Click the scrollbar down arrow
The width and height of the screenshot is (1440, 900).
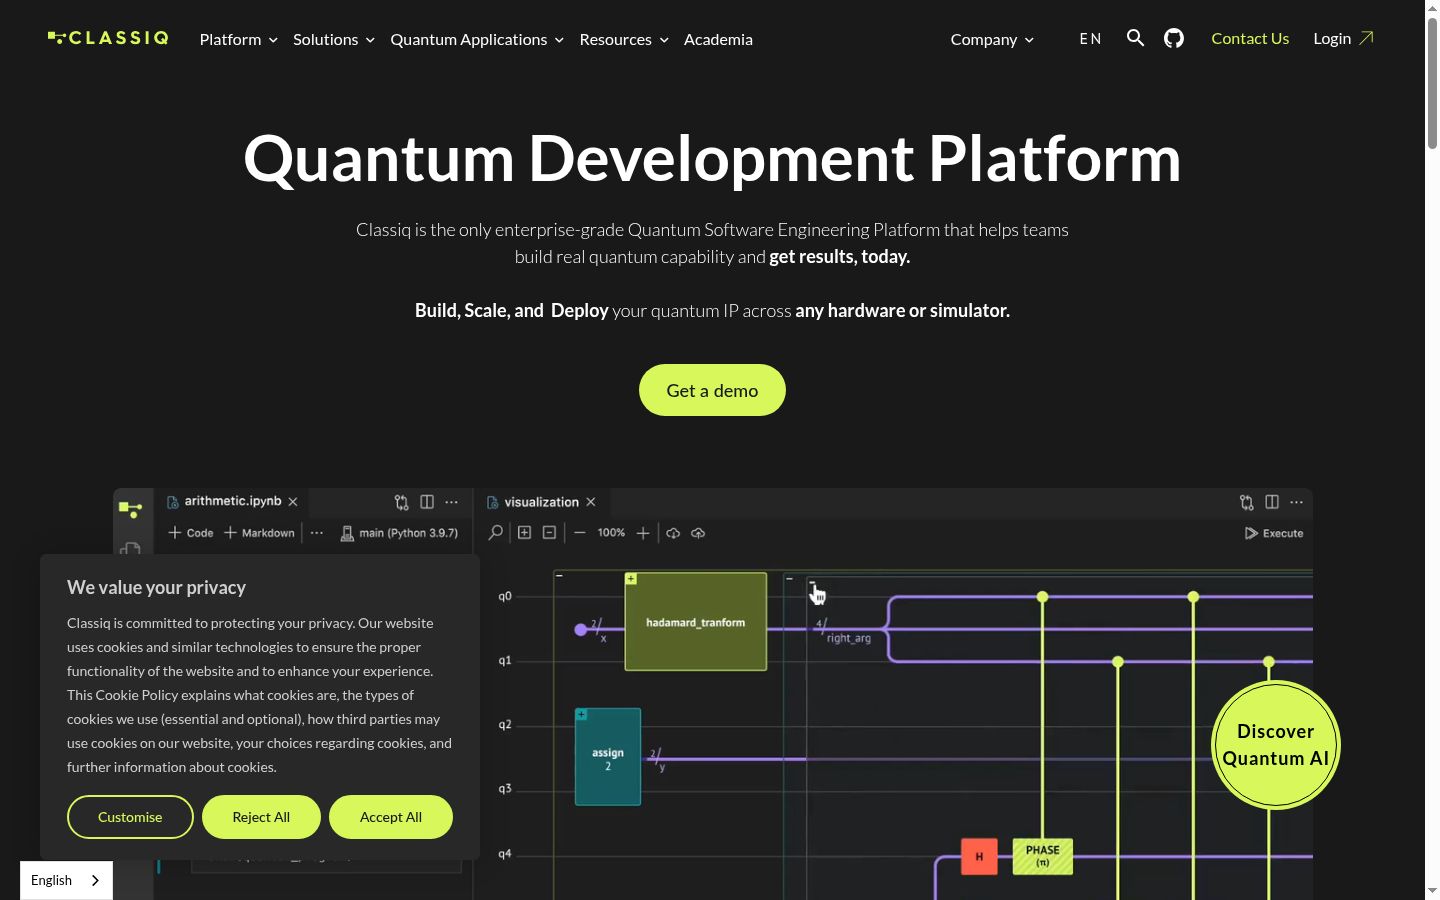click(x=1432, y=891)
